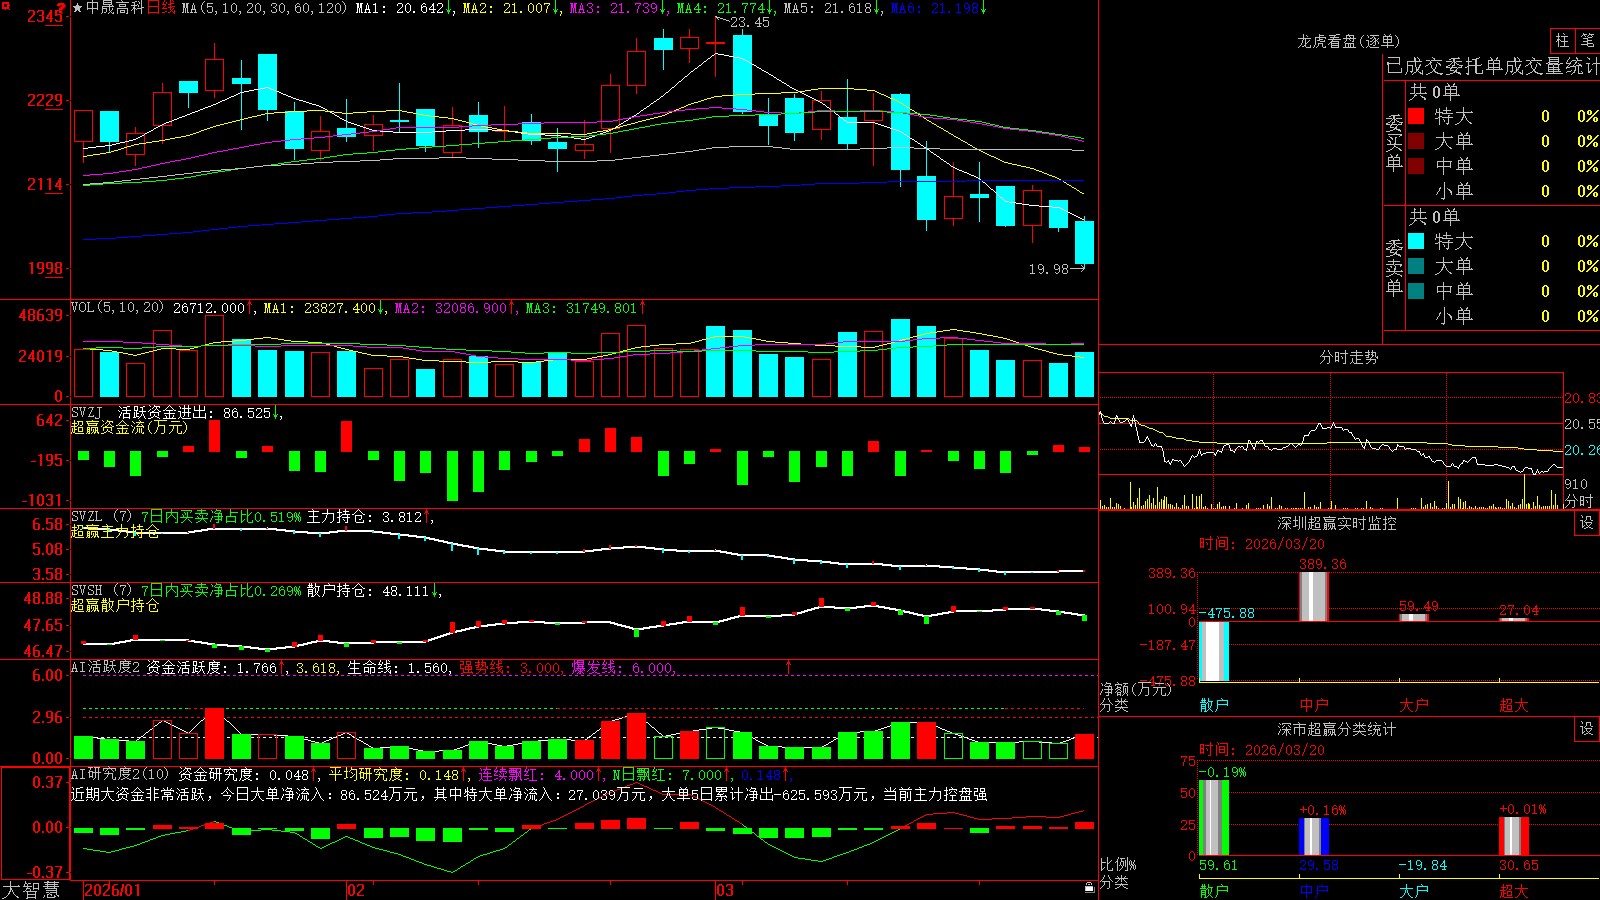Click the bright red 委买单 特大 swatch

tap(1416, 116)
